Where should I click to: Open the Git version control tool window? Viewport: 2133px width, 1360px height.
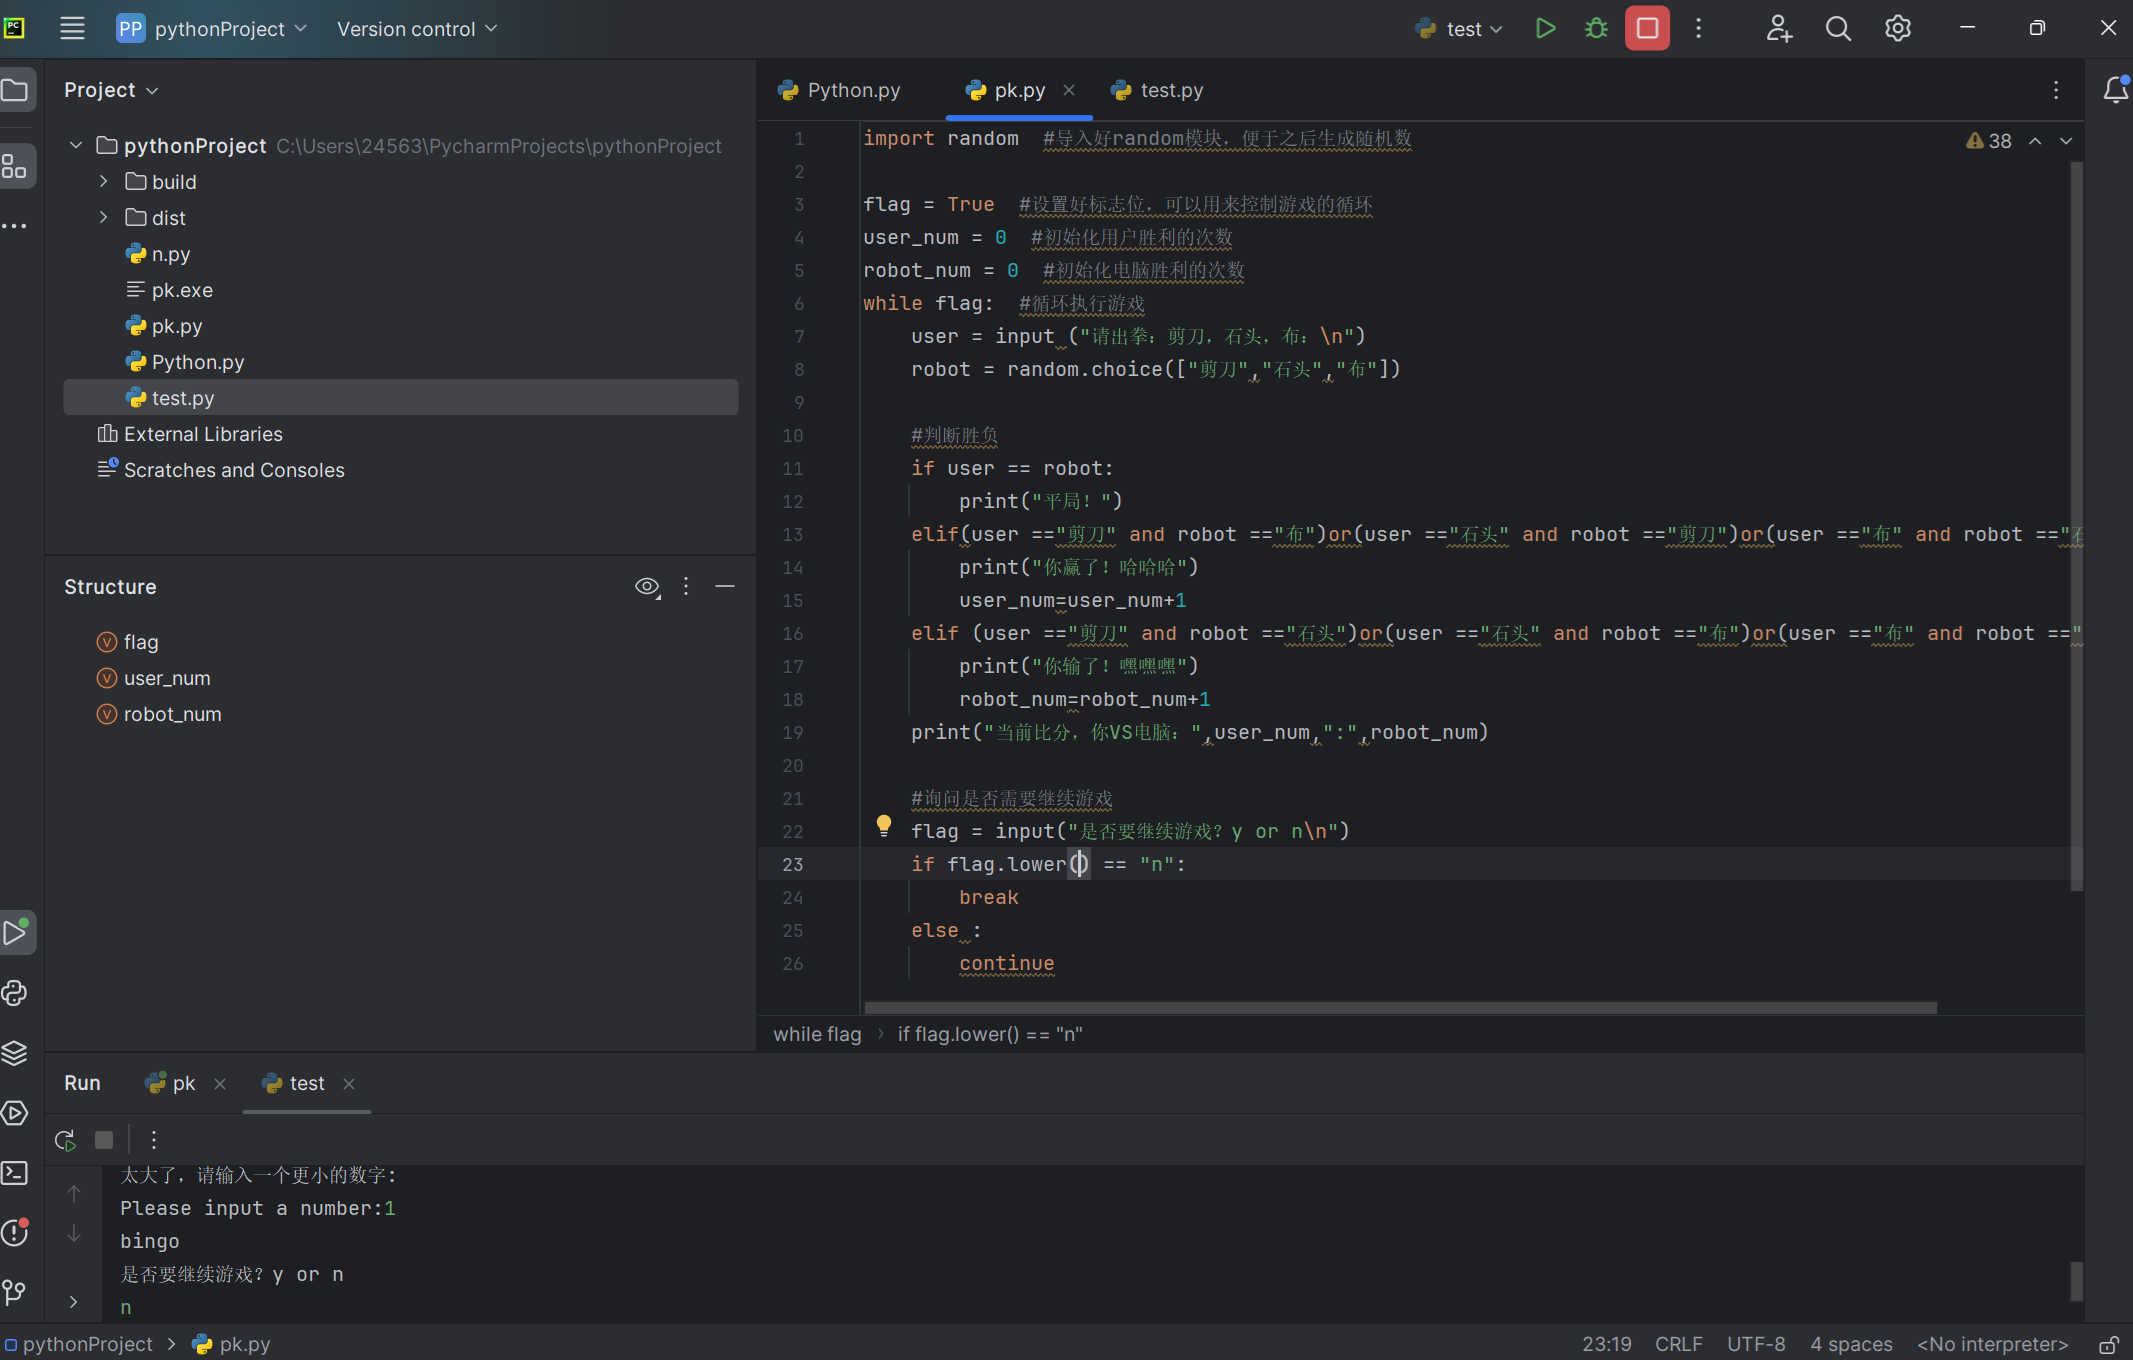pyautogui.click(x=15, y=1292)
